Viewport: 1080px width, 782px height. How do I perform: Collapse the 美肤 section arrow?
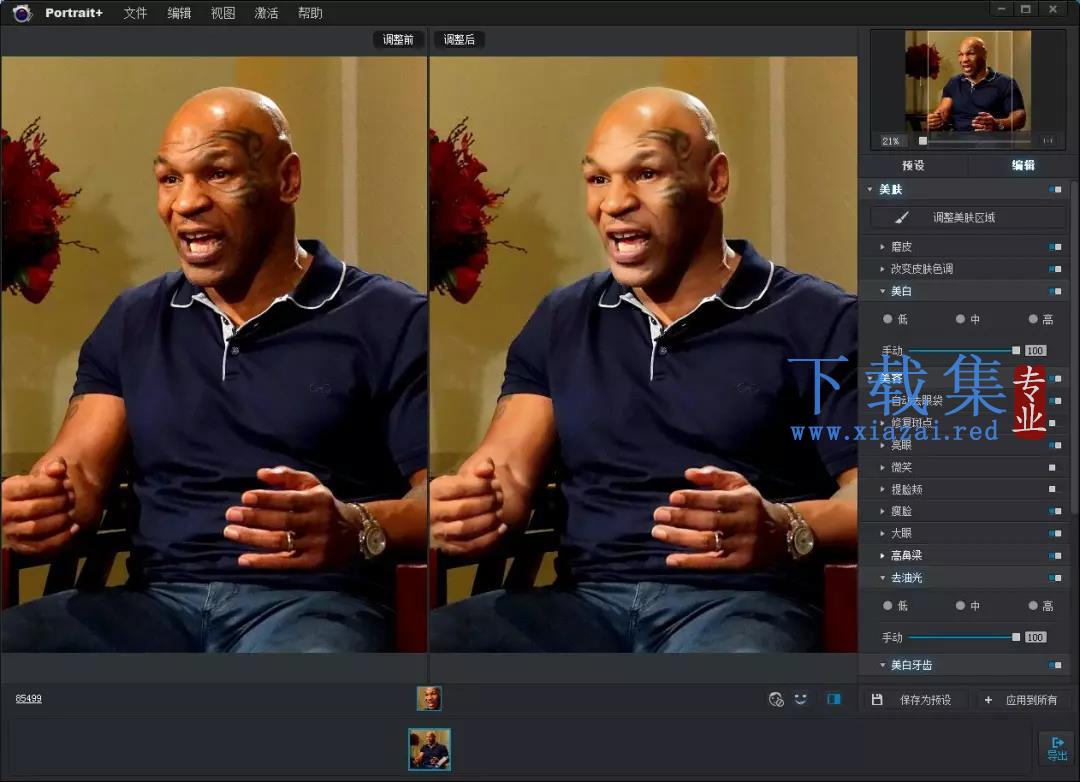(x=870, y=189)
